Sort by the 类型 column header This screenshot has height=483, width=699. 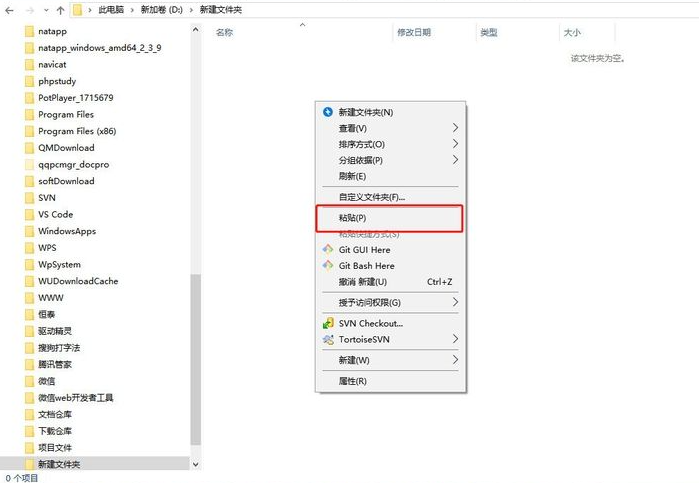point(489,32)
